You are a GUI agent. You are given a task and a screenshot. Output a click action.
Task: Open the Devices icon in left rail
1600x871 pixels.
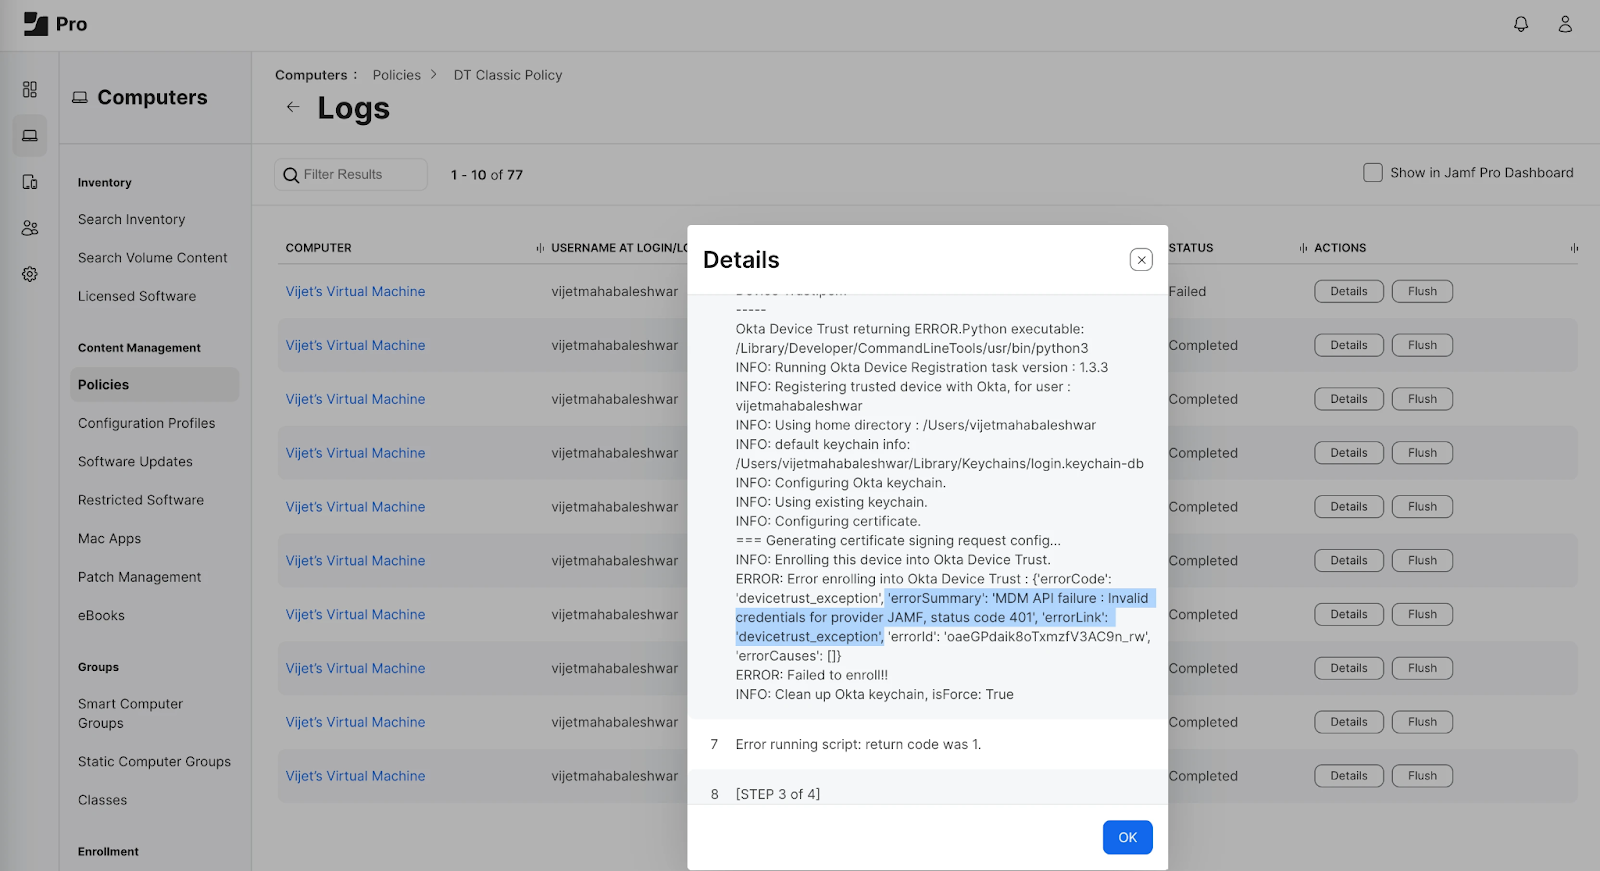coord(30,182)
